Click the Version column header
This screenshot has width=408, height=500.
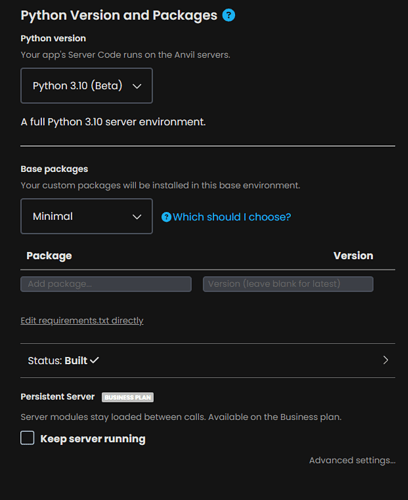(353, 256)
